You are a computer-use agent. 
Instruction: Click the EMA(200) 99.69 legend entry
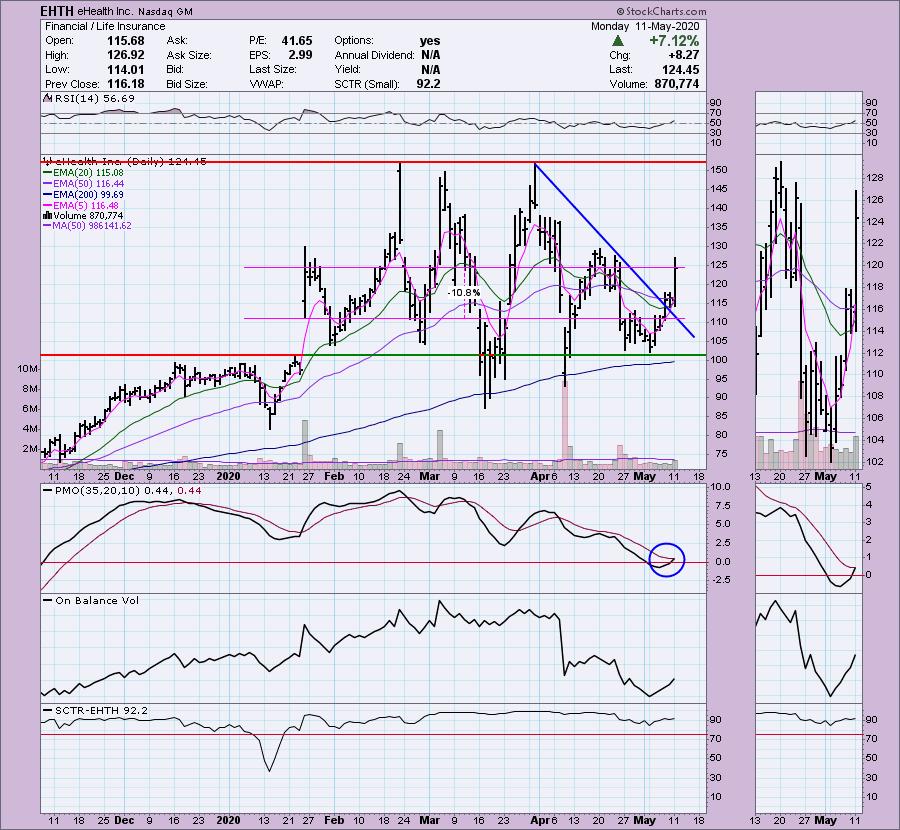pyautogui.click(x=83, y=194)
